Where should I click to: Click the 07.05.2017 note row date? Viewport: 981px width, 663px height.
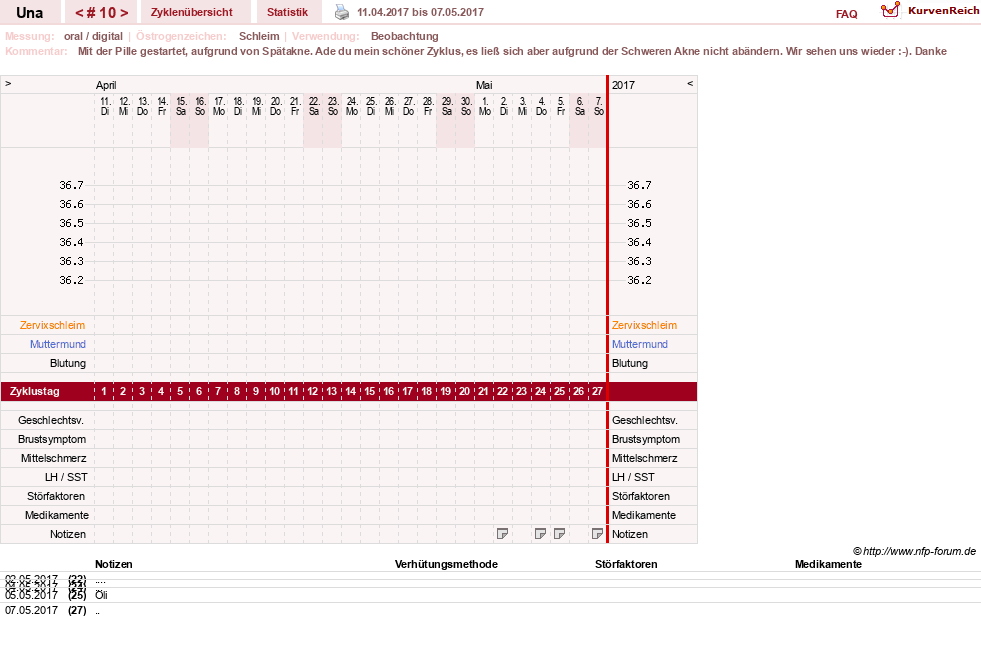(31, 610)
